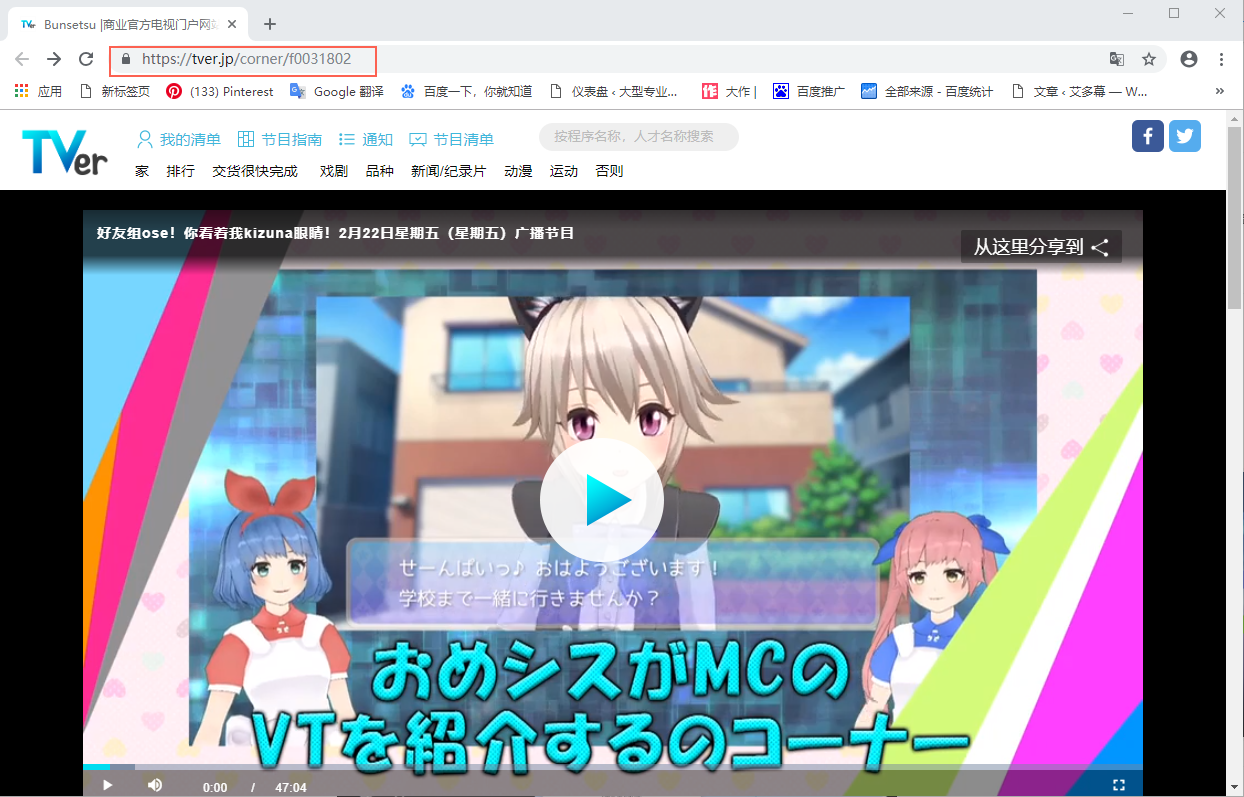
Task: Open the (133) Pinterest bookmark
Action: coord(220,91)
